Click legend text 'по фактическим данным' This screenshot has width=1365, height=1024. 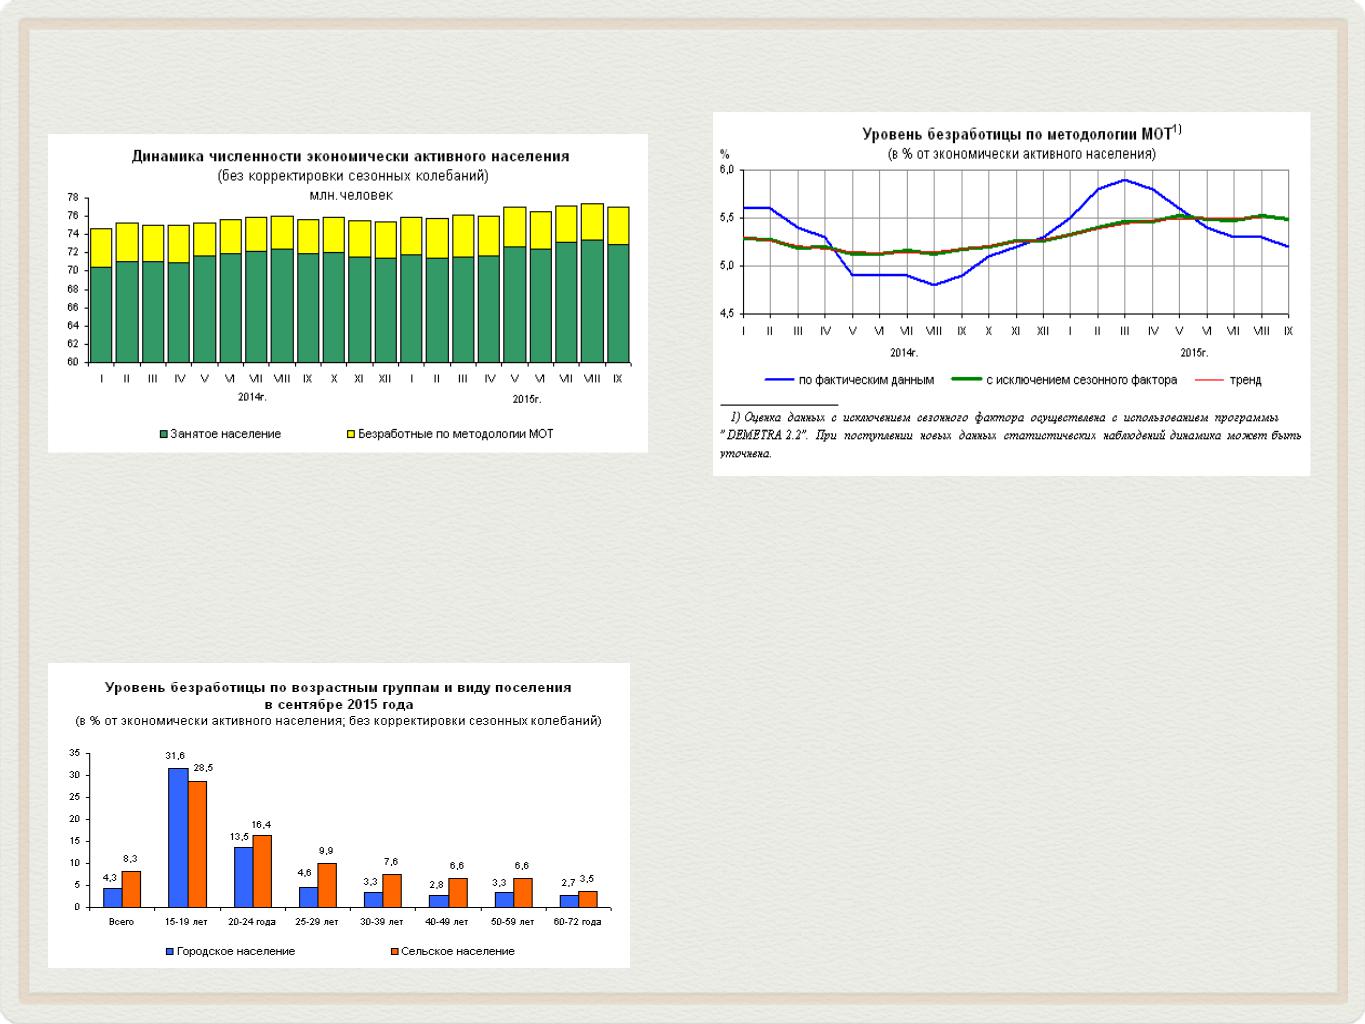pos(866,380)
